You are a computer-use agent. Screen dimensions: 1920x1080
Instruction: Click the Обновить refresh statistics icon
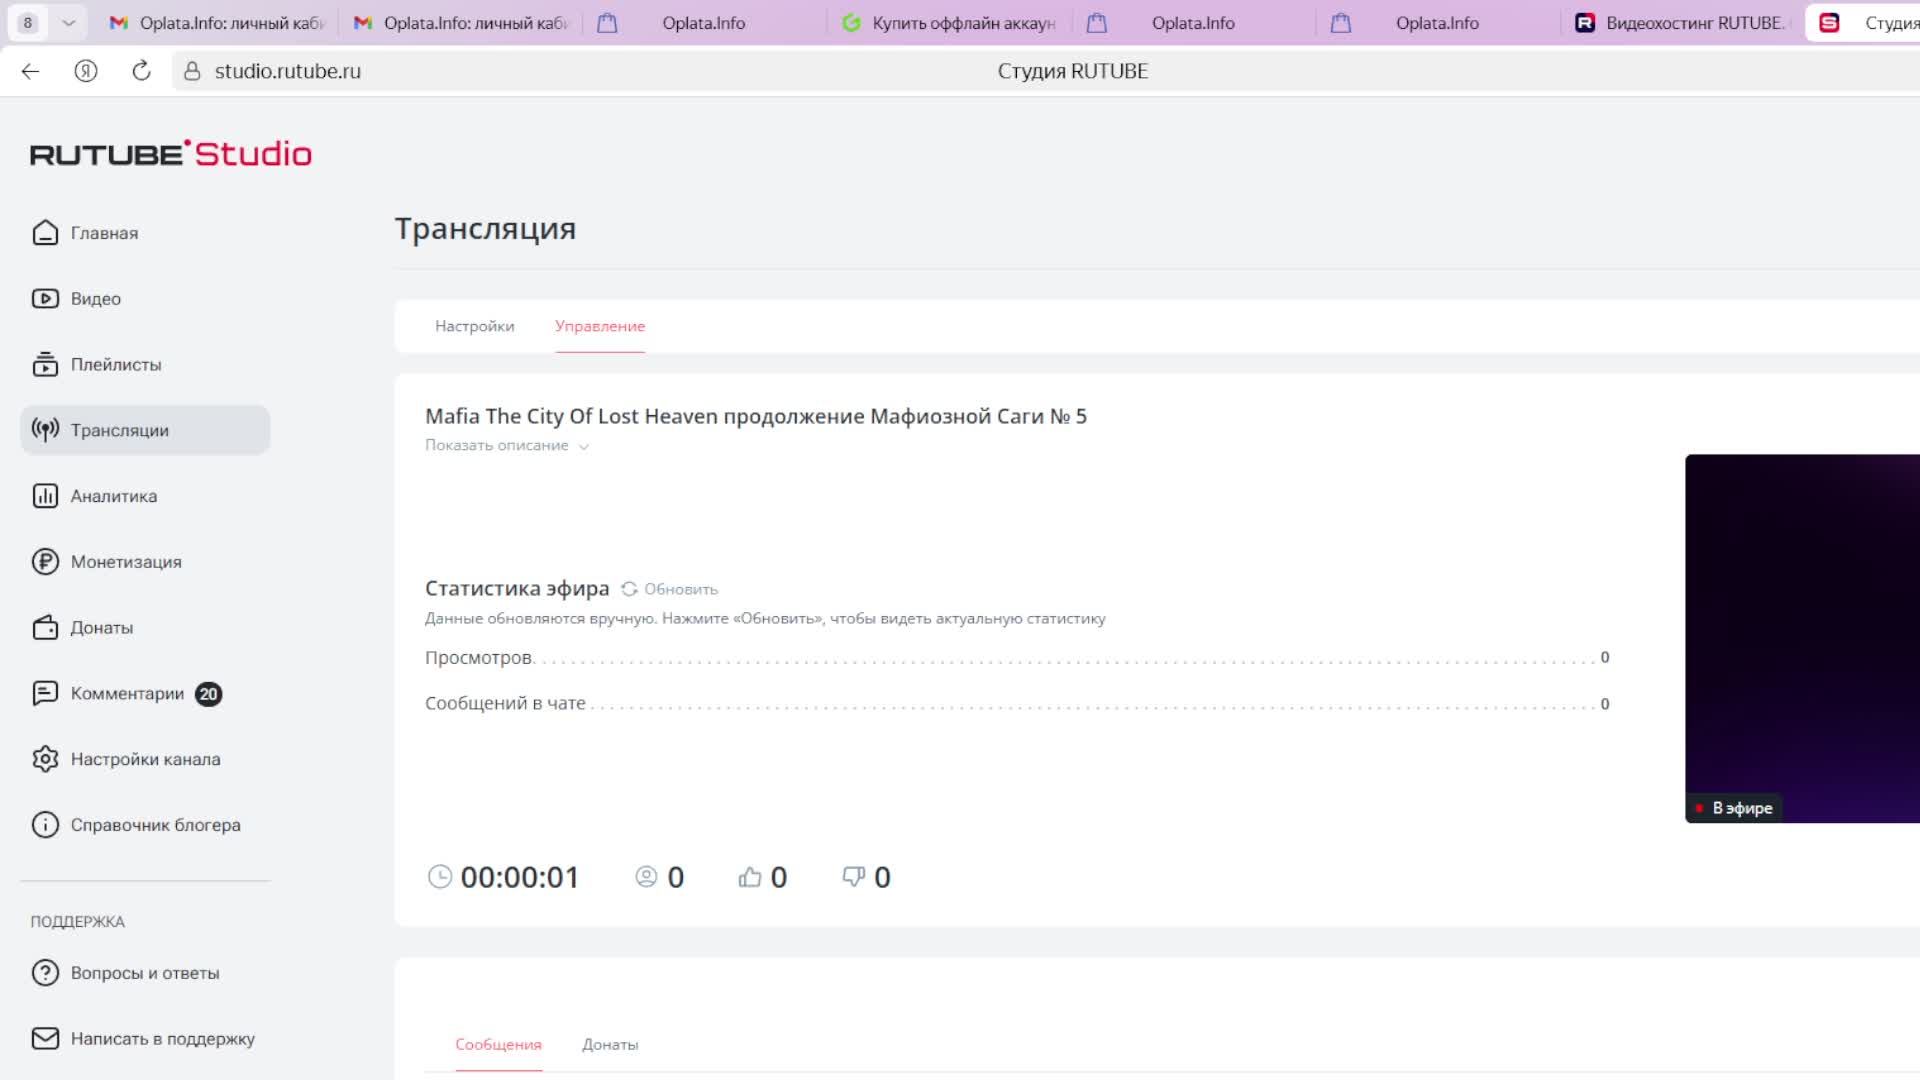[629, 589]
